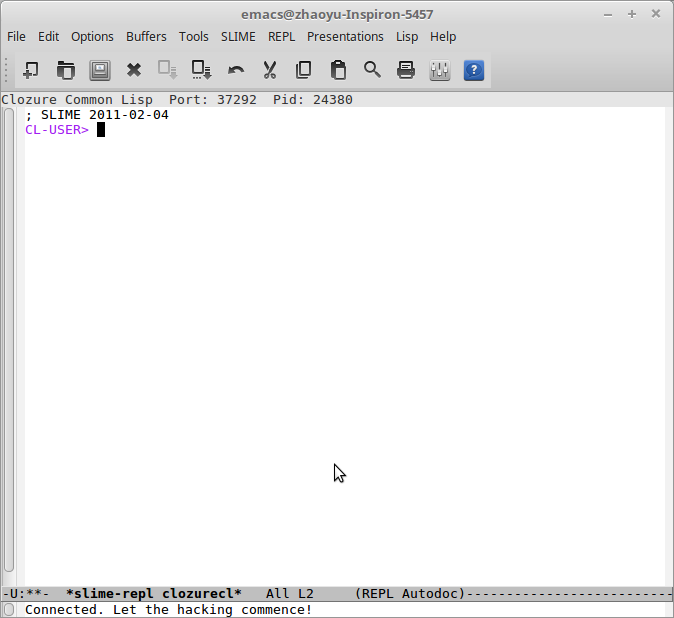This screenshot has width=674, height=618.
Task: Close the emacs window
Action: click(656, 14)
